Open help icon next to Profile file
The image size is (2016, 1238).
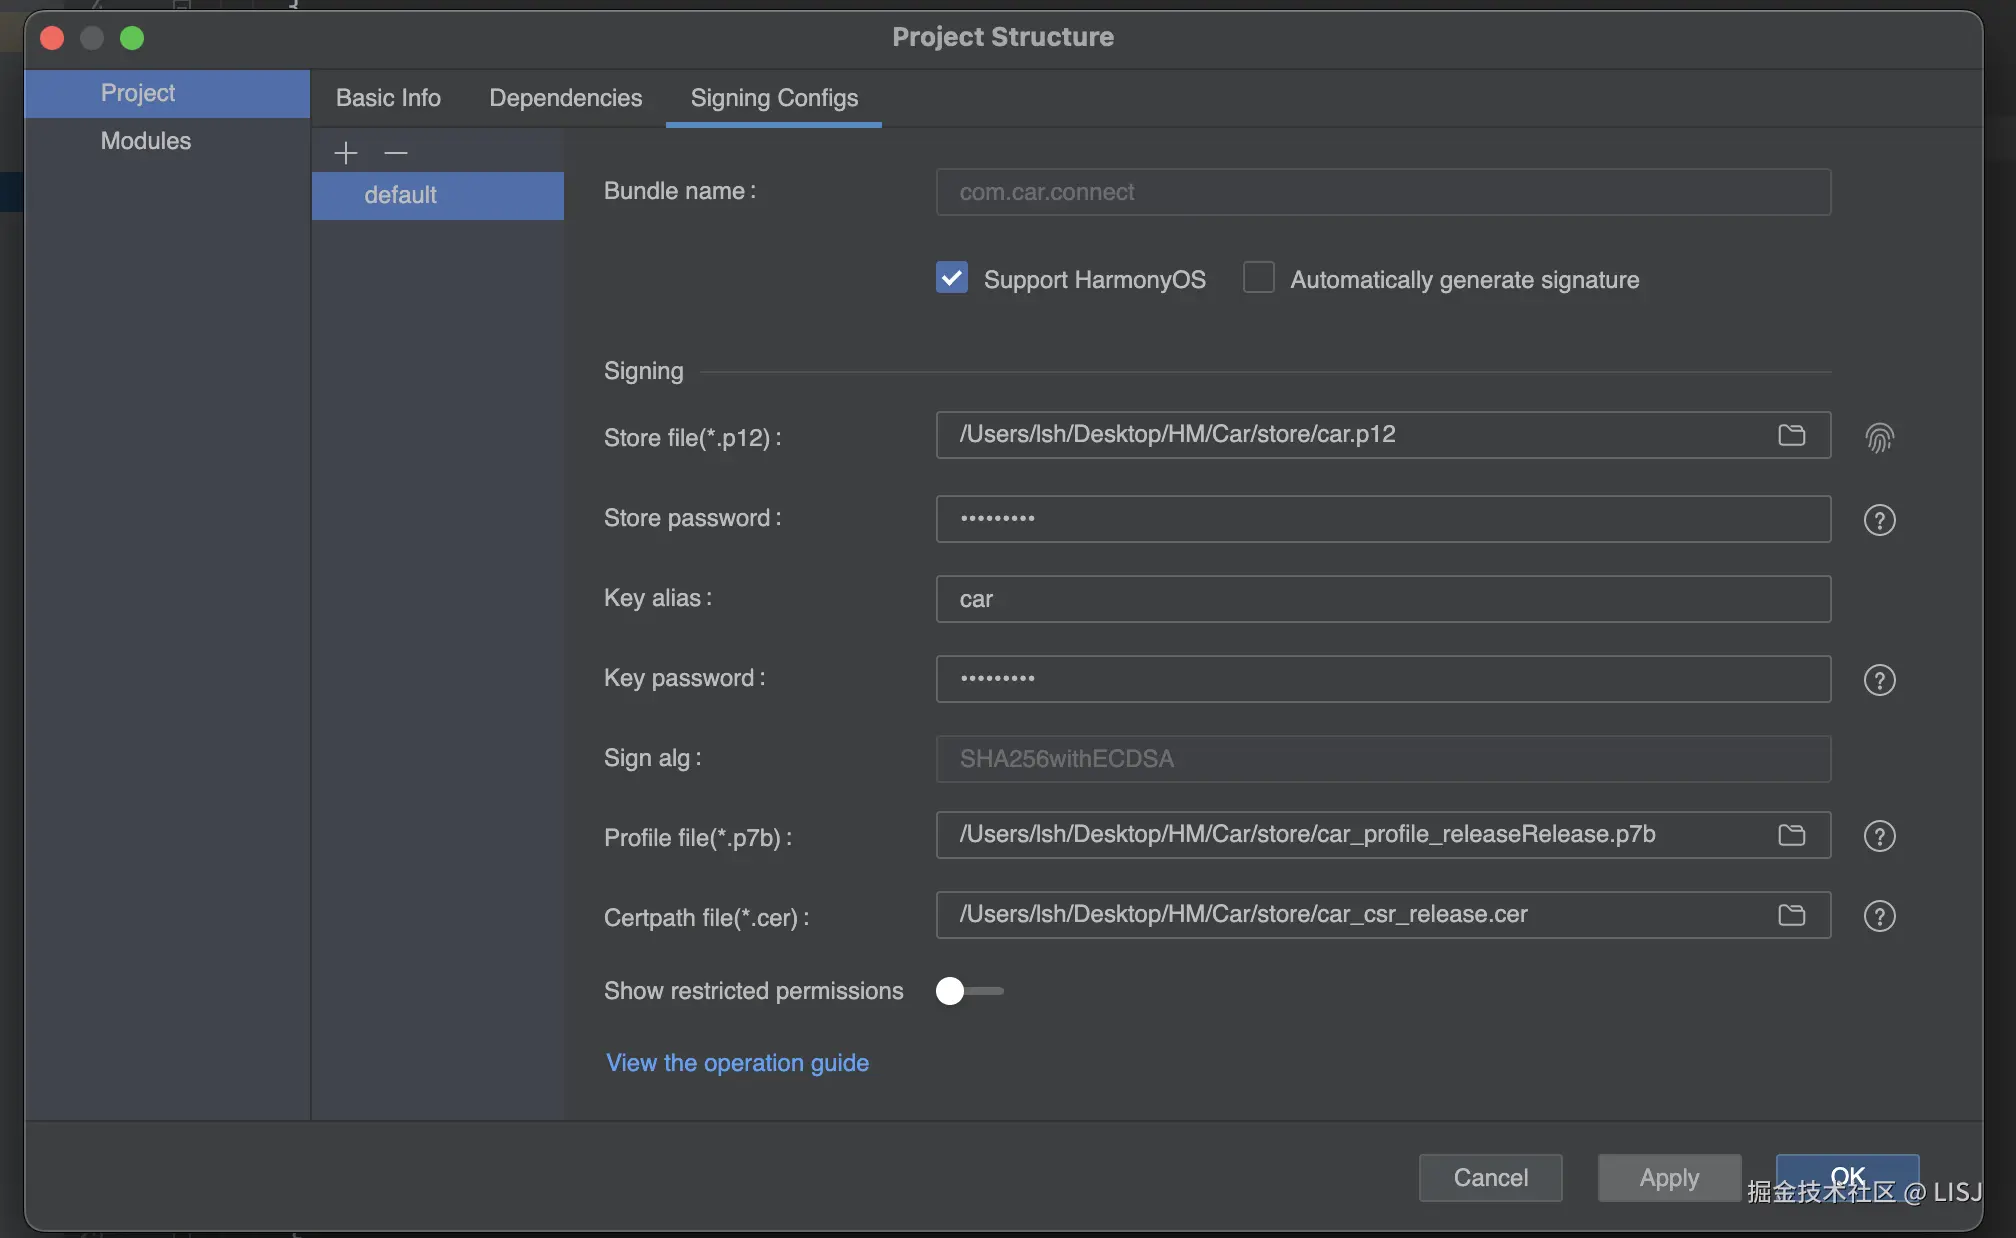point(1879,836)
